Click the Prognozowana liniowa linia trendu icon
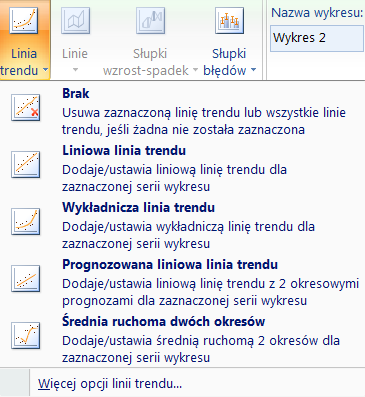The height and width of the screenshot is (397, 365). tap(26, 278)
